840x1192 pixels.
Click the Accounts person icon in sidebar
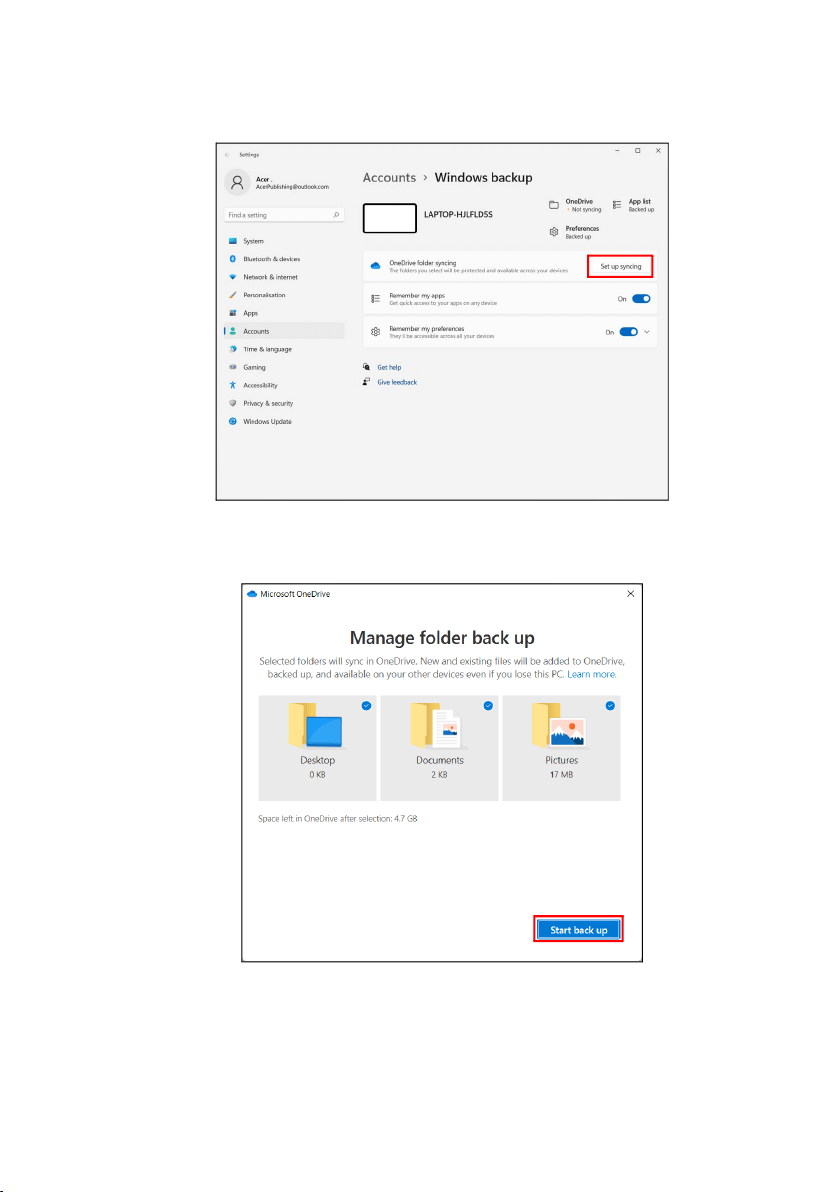(233, 331)
